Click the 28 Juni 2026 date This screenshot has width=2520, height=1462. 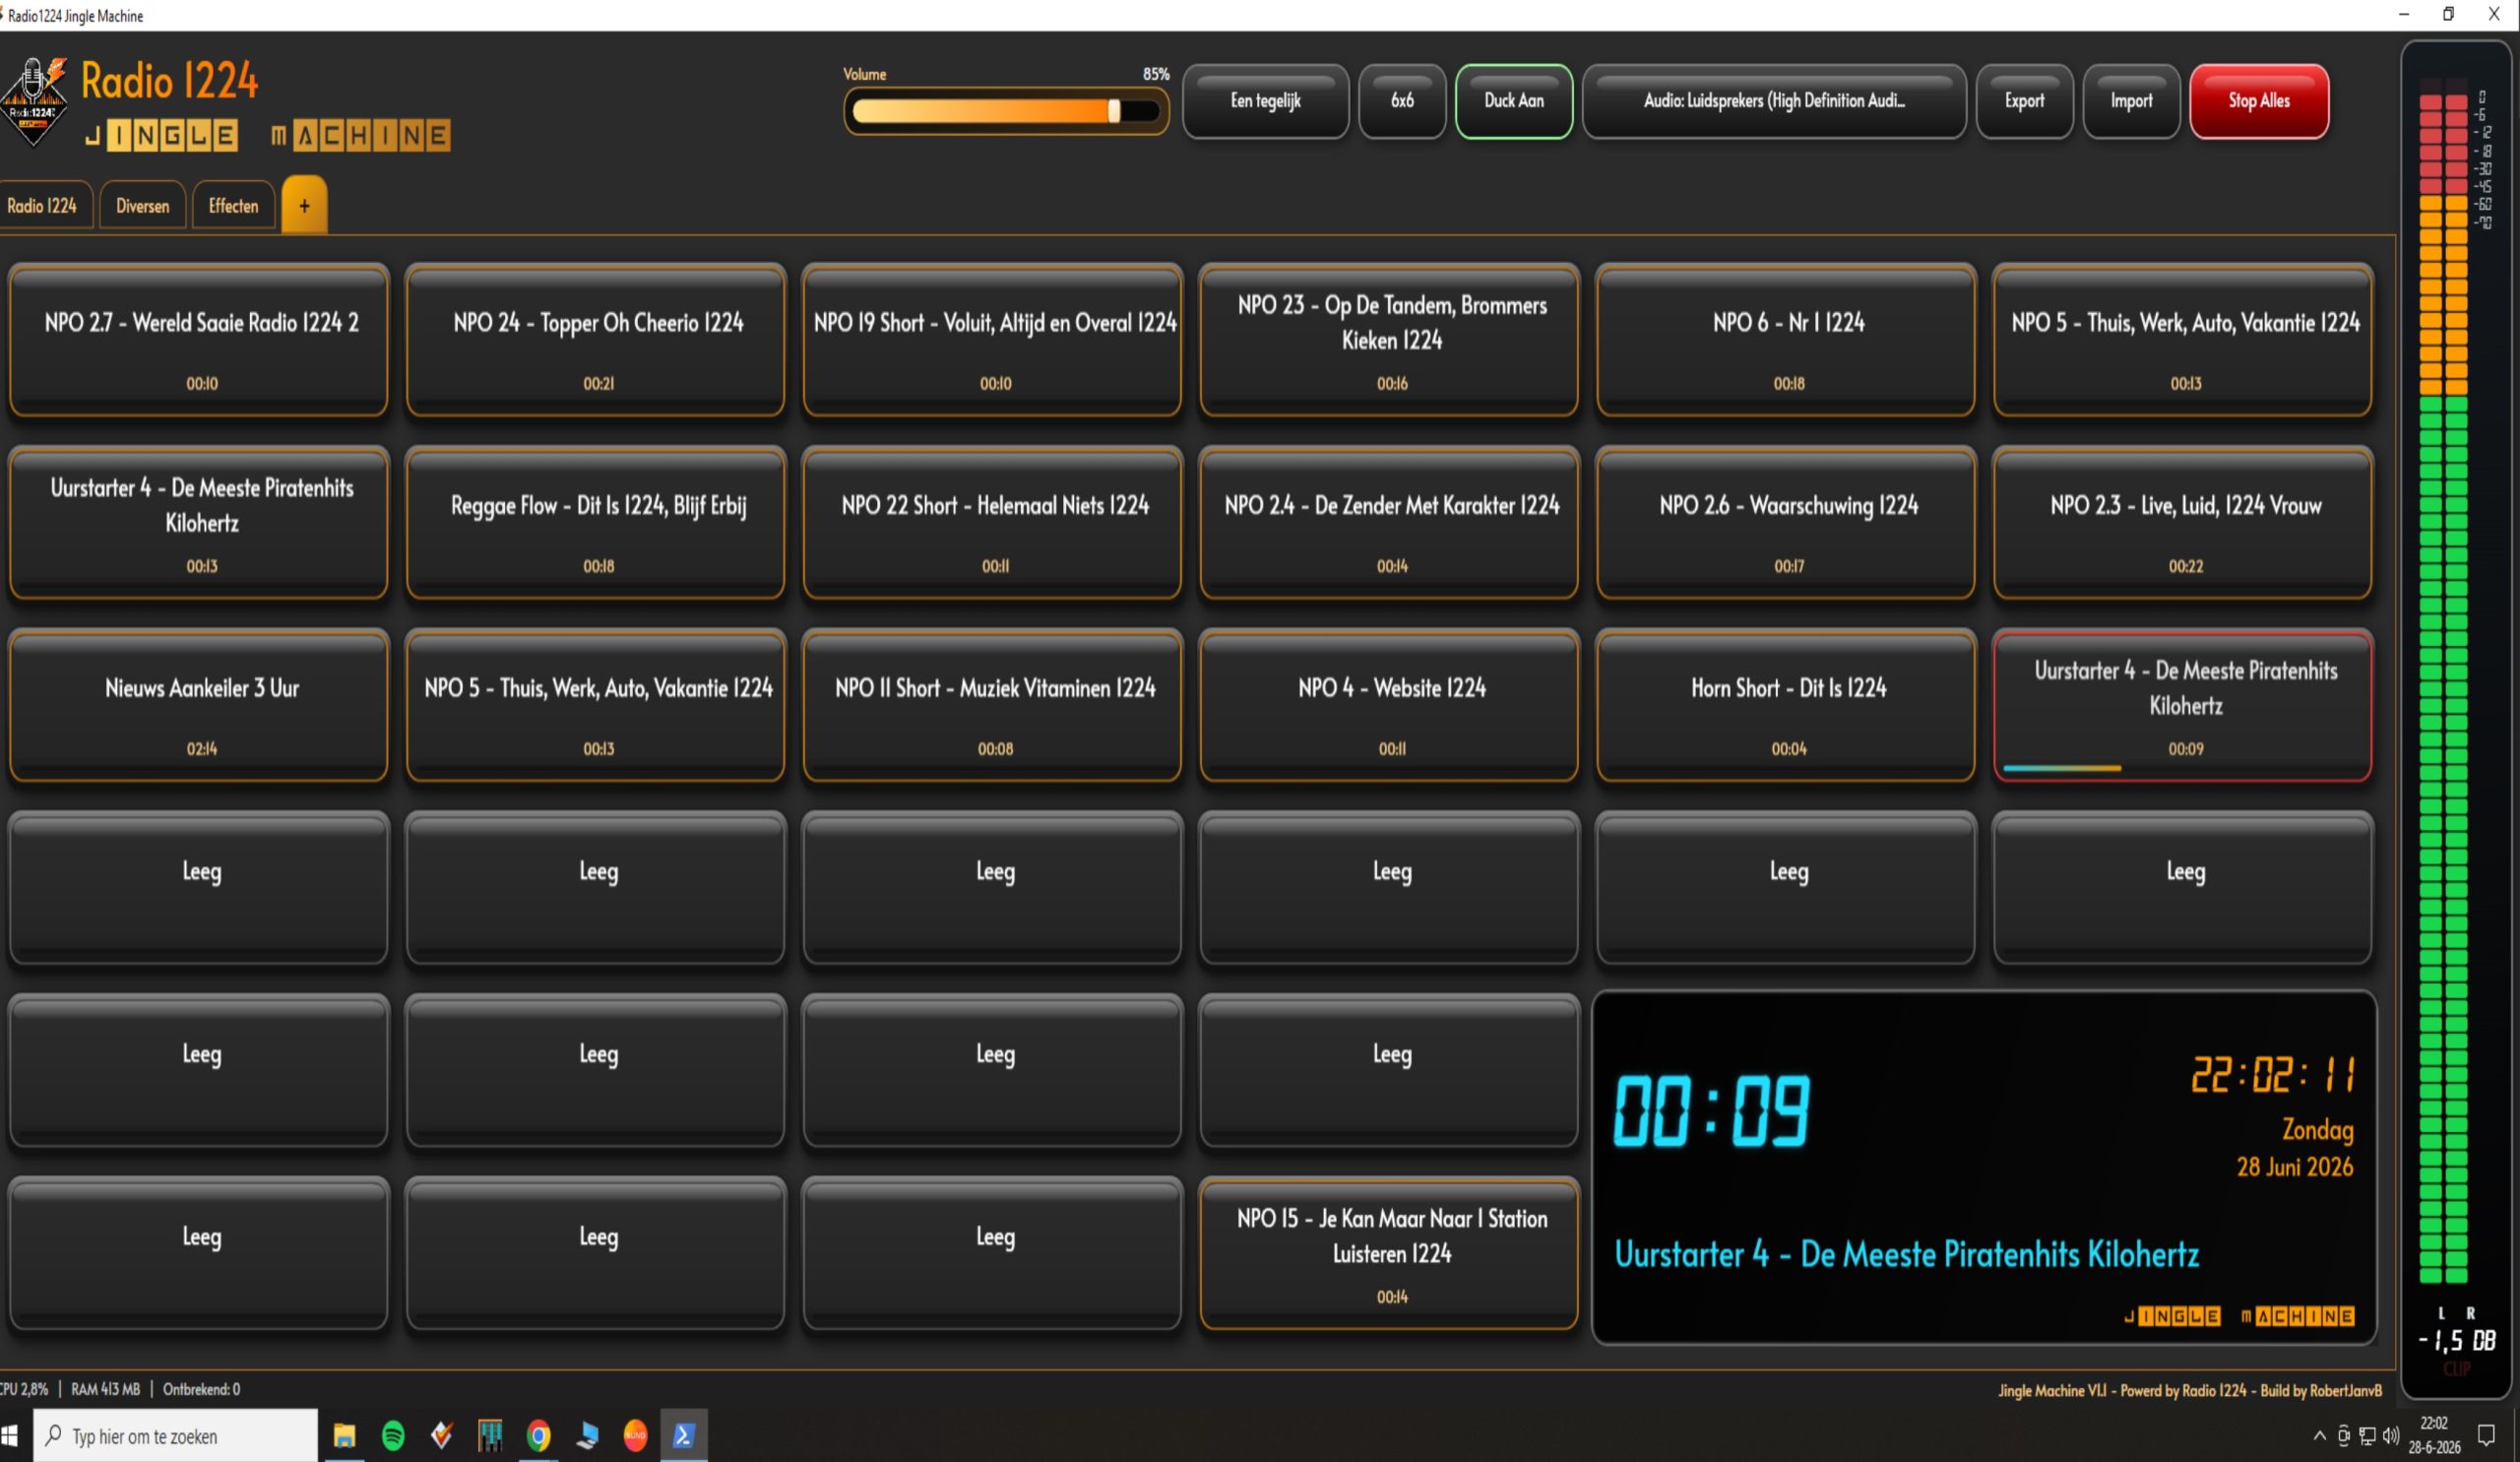click(x=2295, y=1167)
